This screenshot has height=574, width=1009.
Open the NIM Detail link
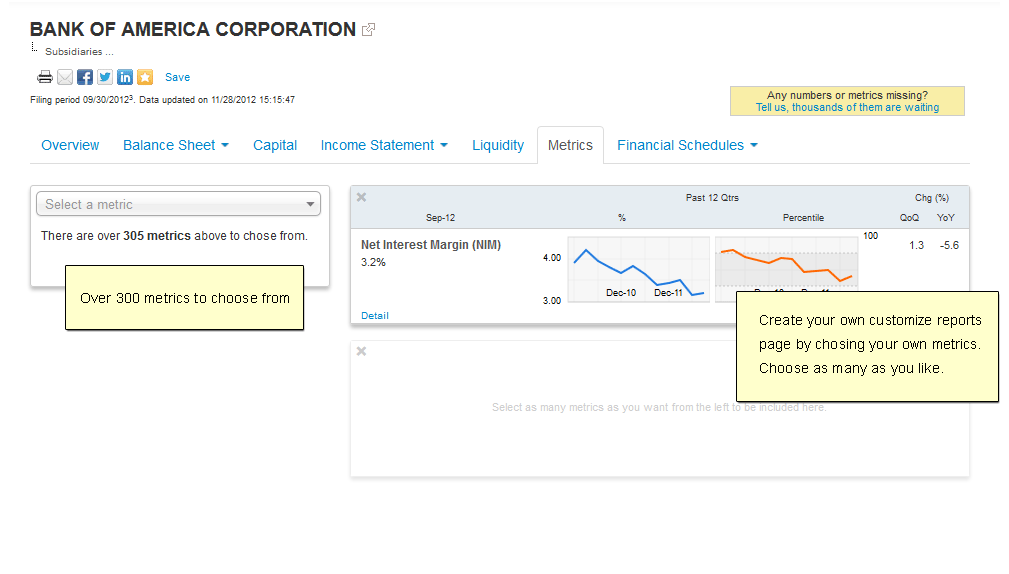pos(375,315)
